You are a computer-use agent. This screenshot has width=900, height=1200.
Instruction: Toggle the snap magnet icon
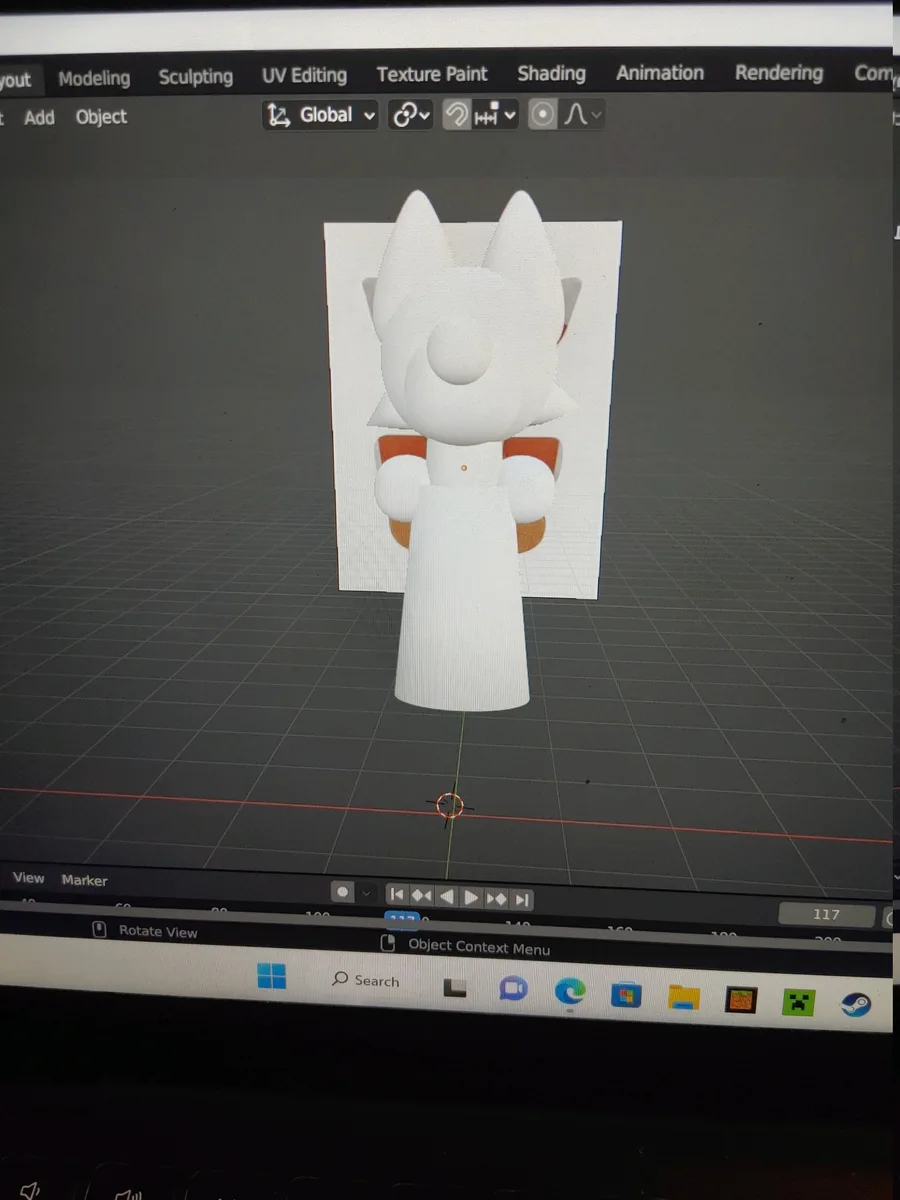455,115
